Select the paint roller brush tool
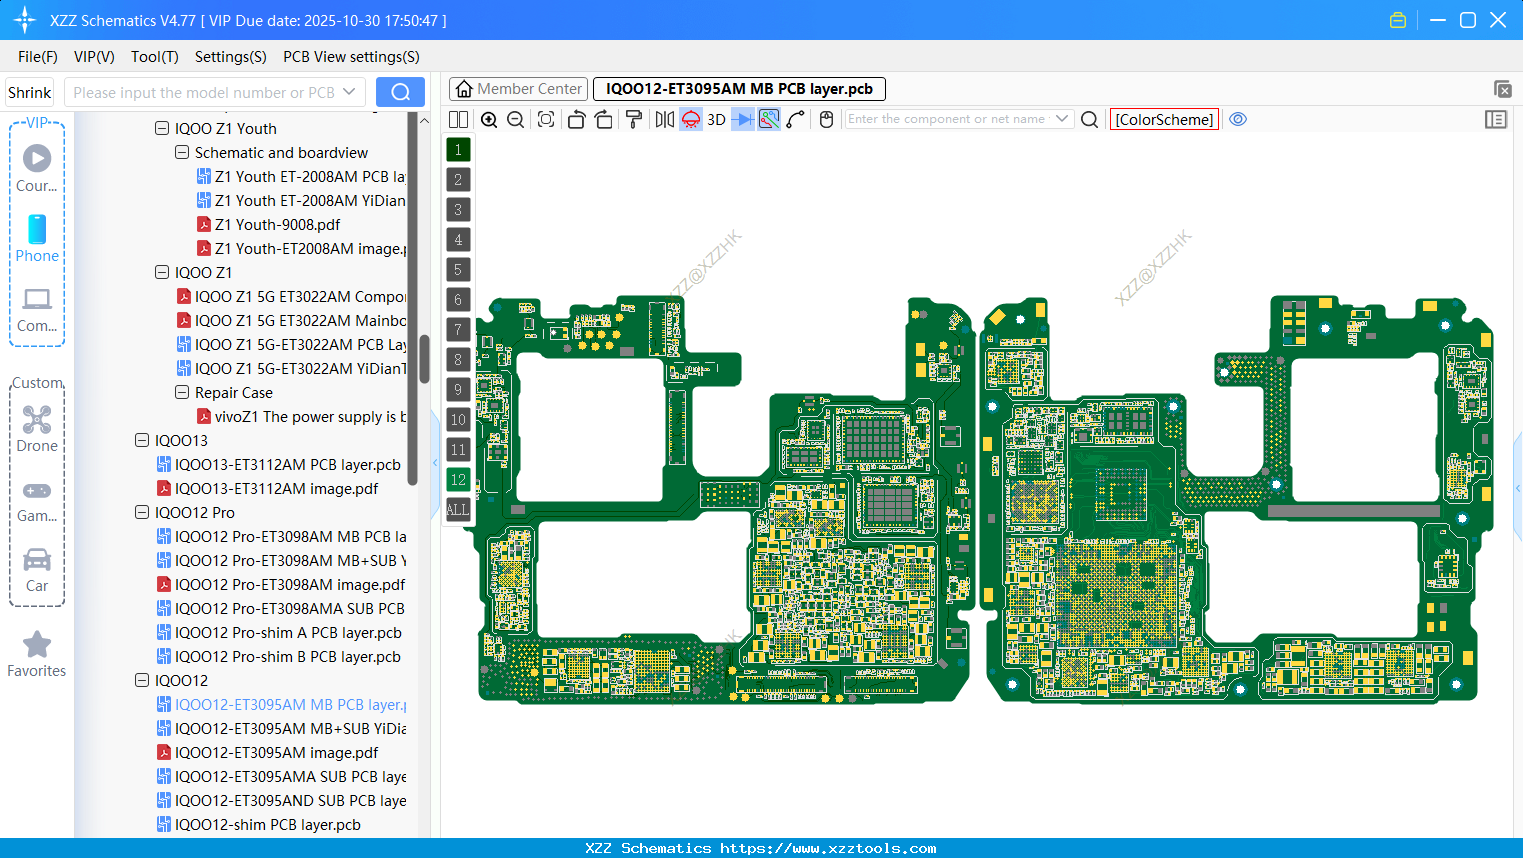 (633, 119)
